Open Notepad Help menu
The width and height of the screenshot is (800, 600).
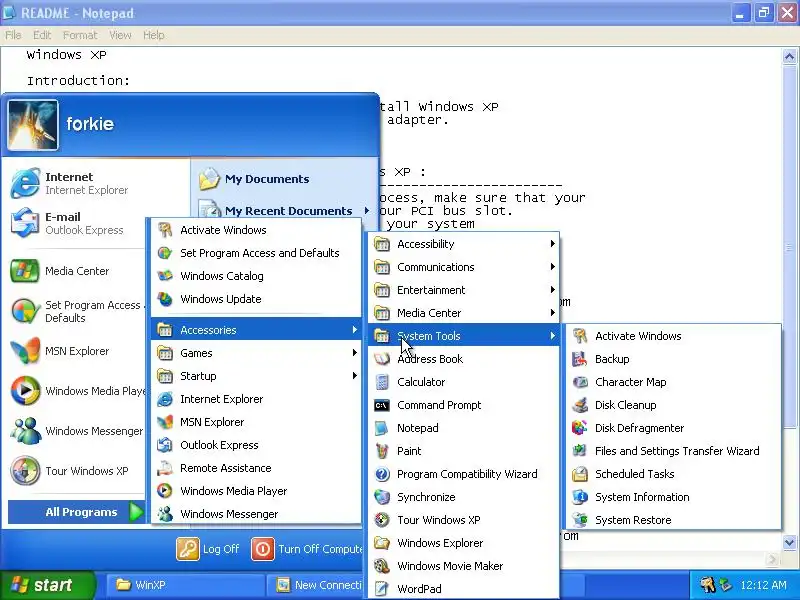coord(154,35)
